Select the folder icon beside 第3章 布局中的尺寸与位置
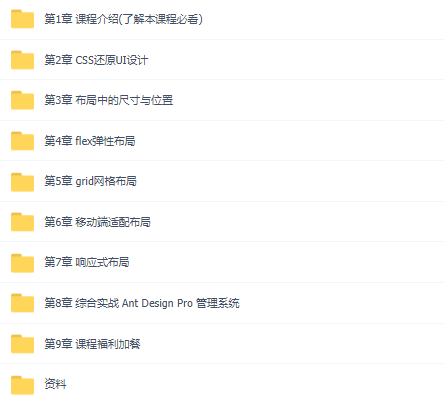Image resolution: width=444 pixels, height=401 pixels. [x=22, y=100]
